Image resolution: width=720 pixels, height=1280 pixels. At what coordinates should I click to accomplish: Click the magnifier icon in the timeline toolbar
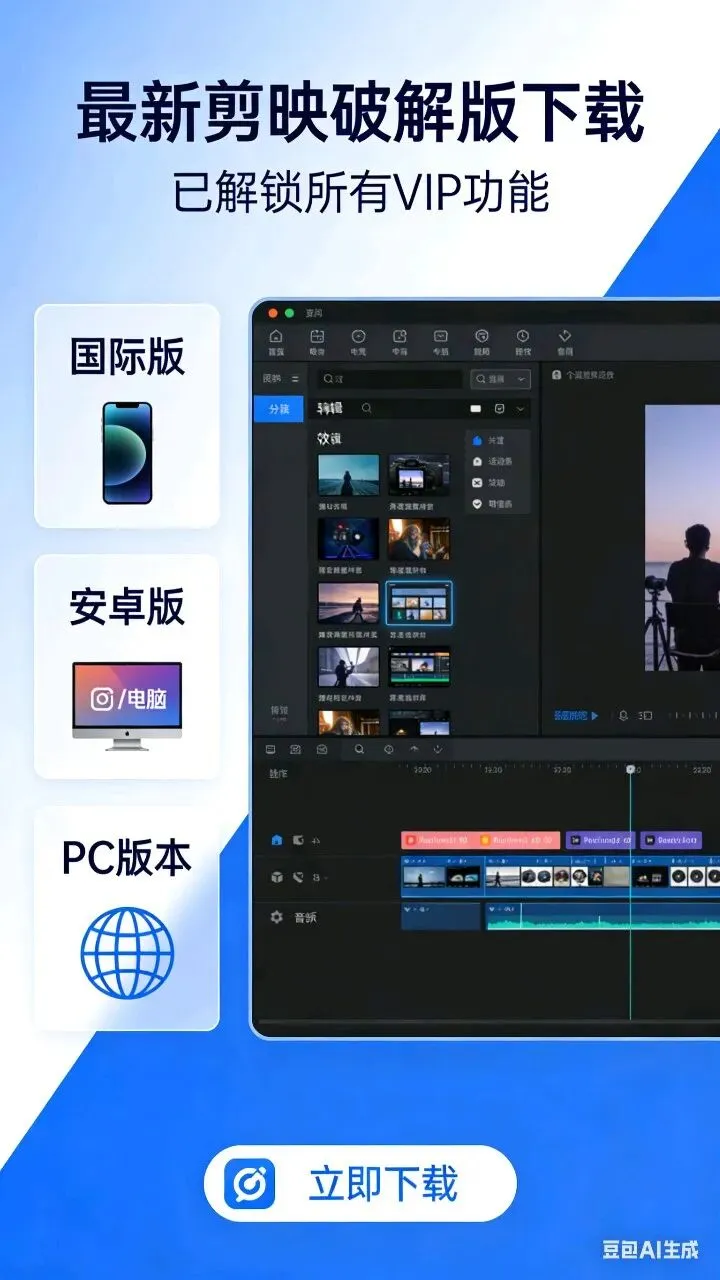click(359, 749)
